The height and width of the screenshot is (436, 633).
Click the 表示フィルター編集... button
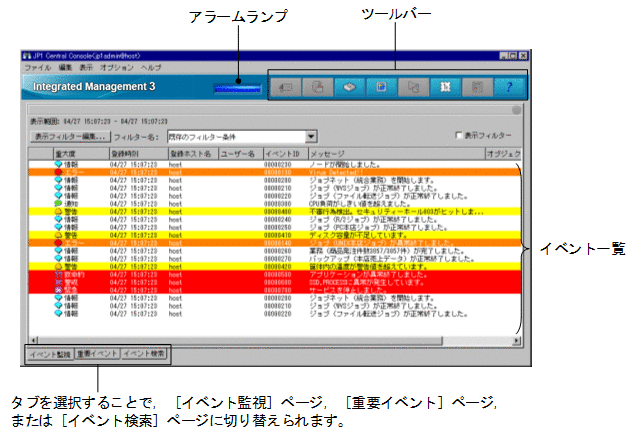click(x=70, y=137)
